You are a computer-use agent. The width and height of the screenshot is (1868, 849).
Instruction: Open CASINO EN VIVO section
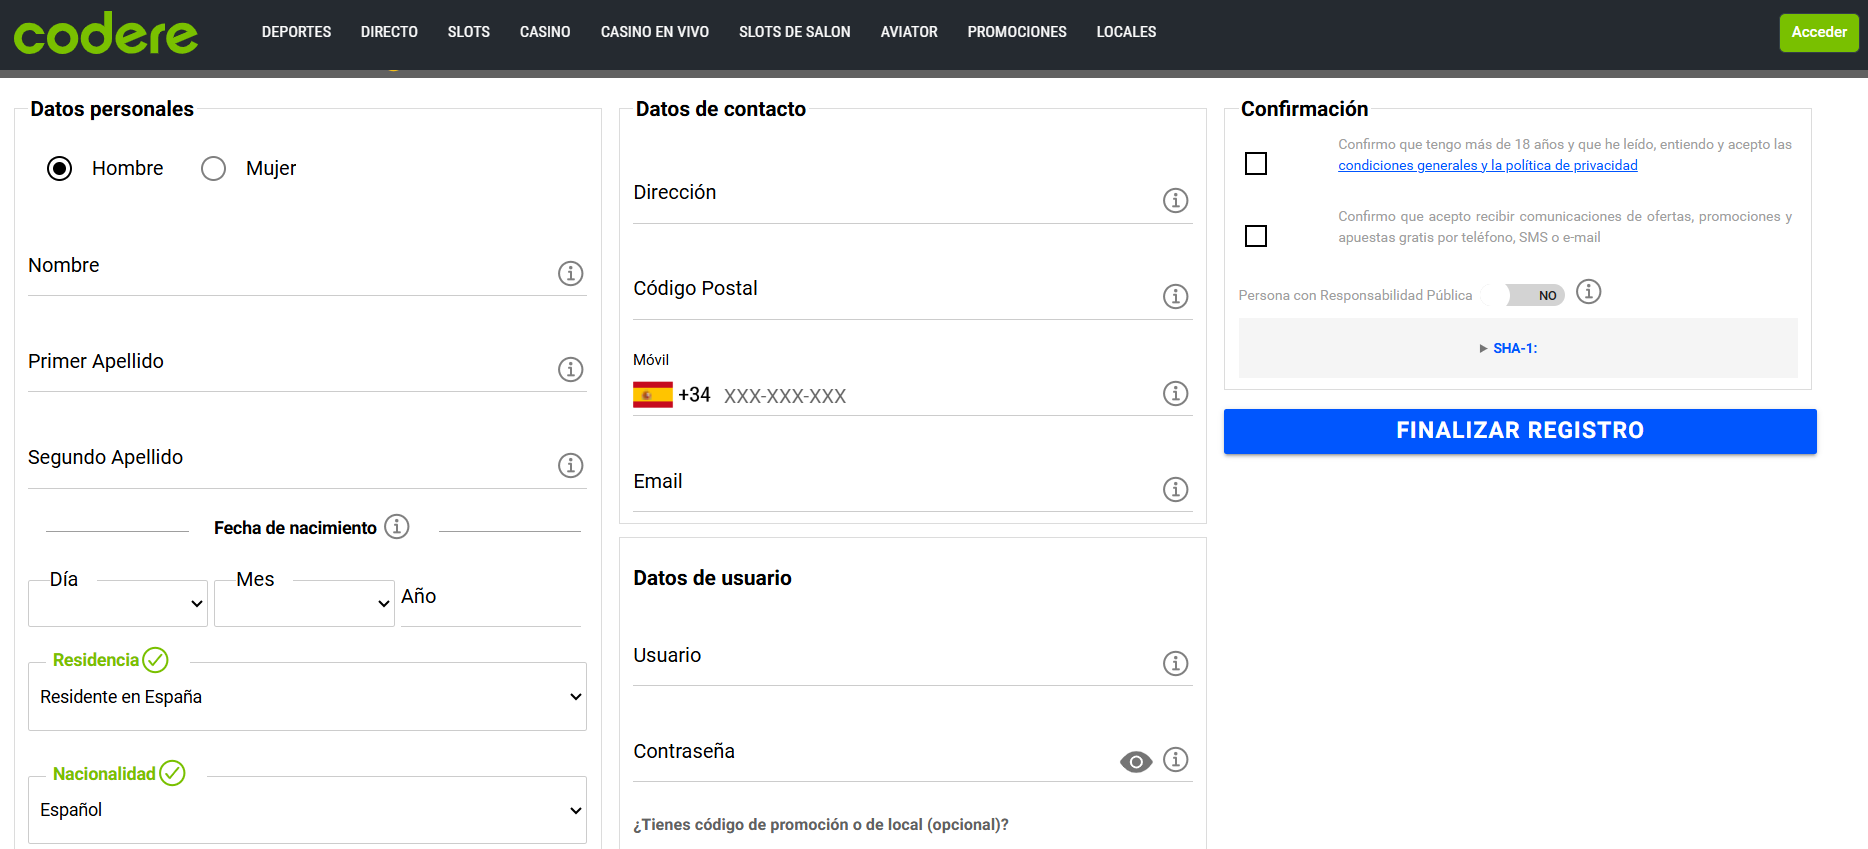(x=655, y=32)
